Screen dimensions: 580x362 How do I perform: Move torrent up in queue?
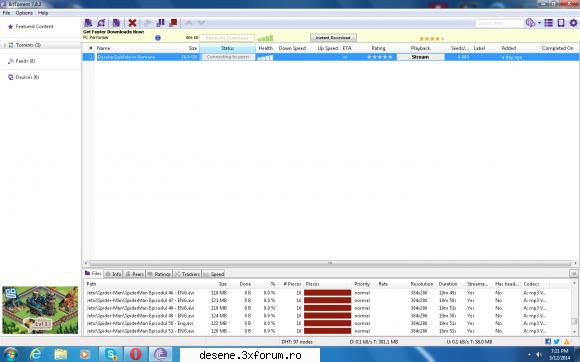189,23
